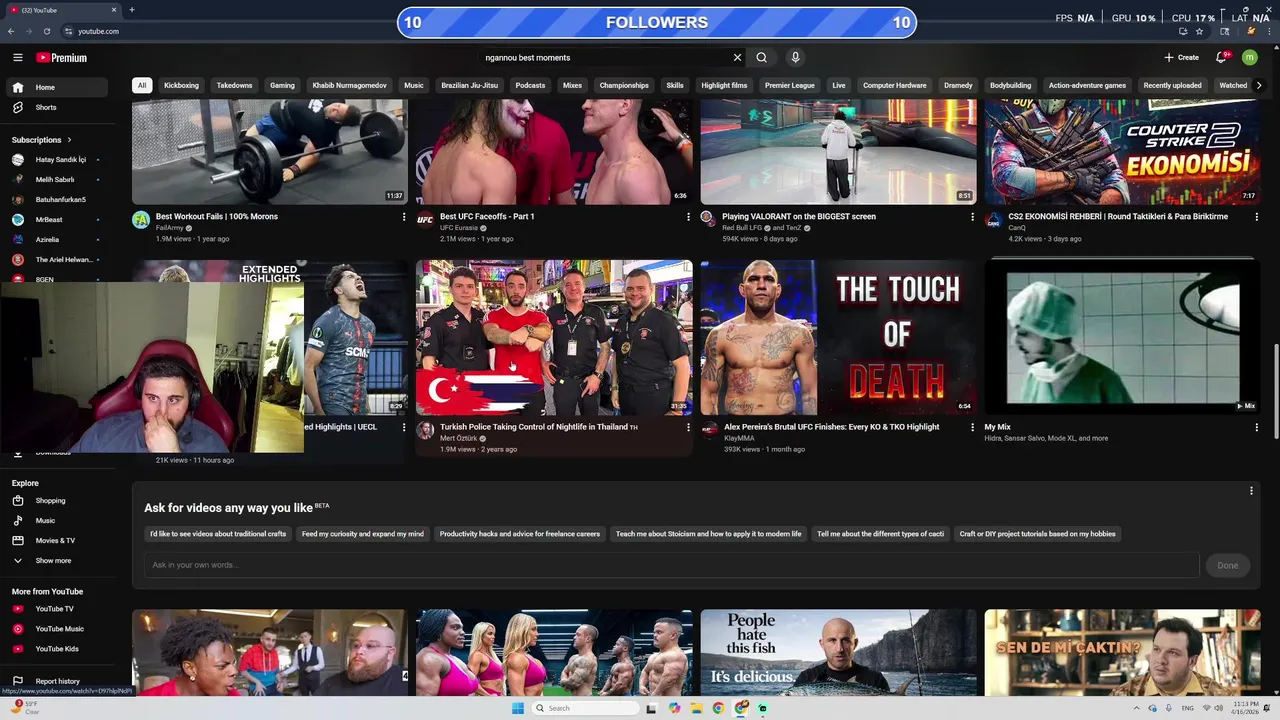Choose the types of cacti suggestion chip
The height and width of the screenshot is (720, 1280).
click(880, 534)
